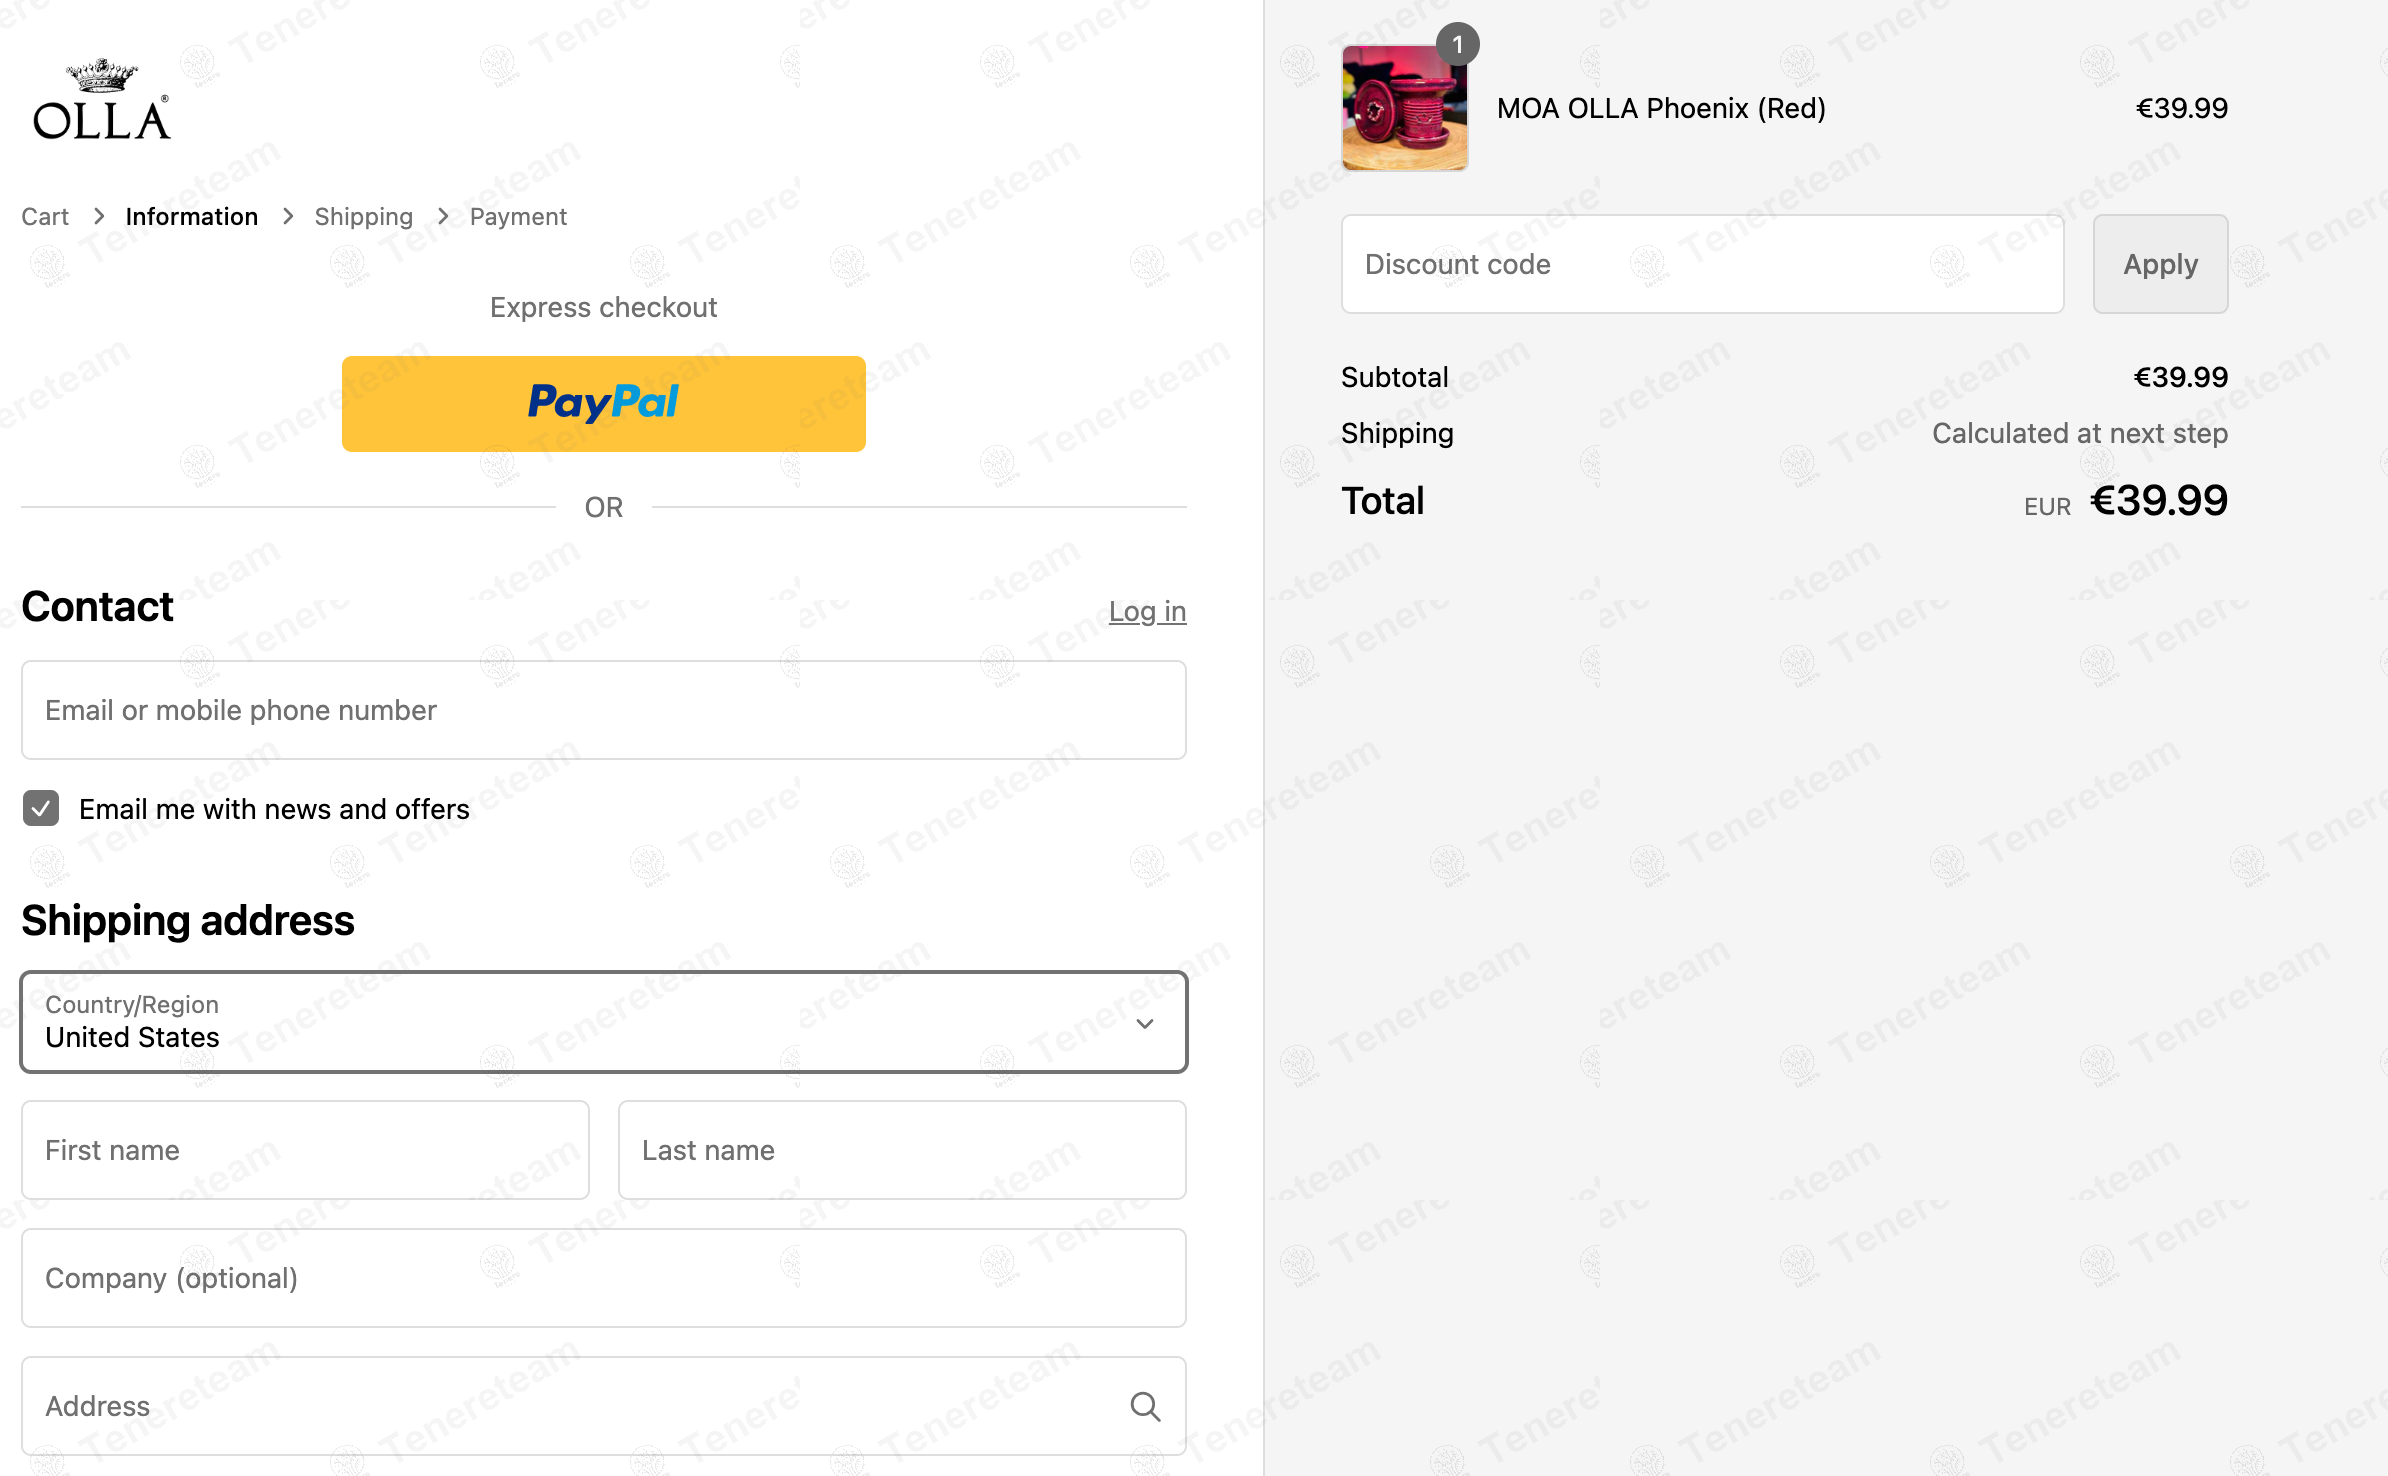
Task: Click the First name field
Action: tap(305, 1150)
